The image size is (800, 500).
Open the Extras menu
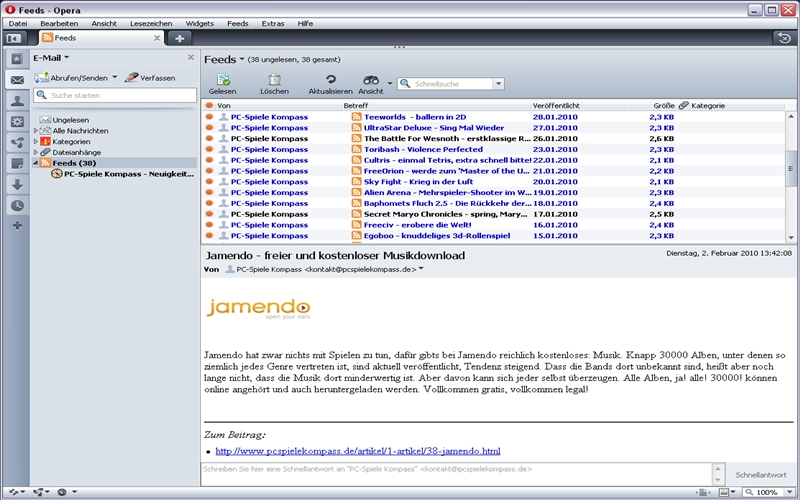(273, 23)
